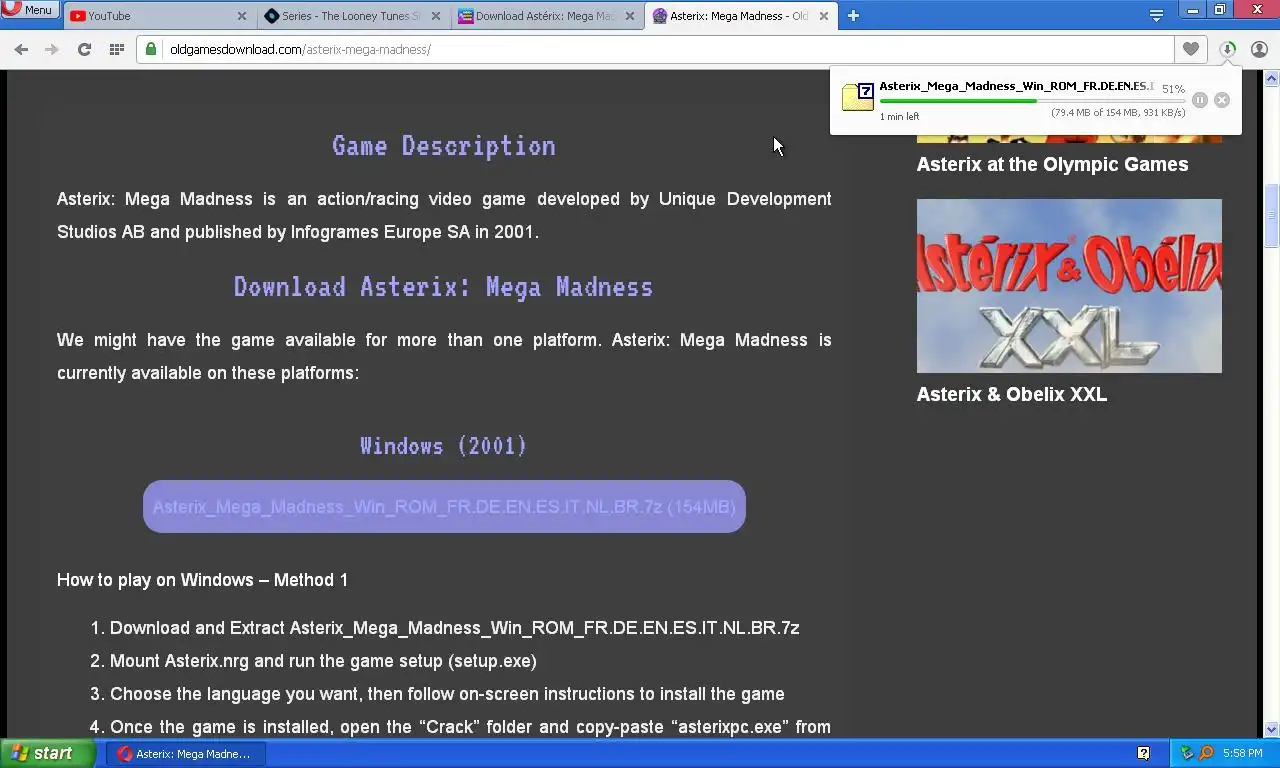Click the help balloon tray icon
The width and height of the screenshot is (1280, 768).
[x=1143, y=753]
